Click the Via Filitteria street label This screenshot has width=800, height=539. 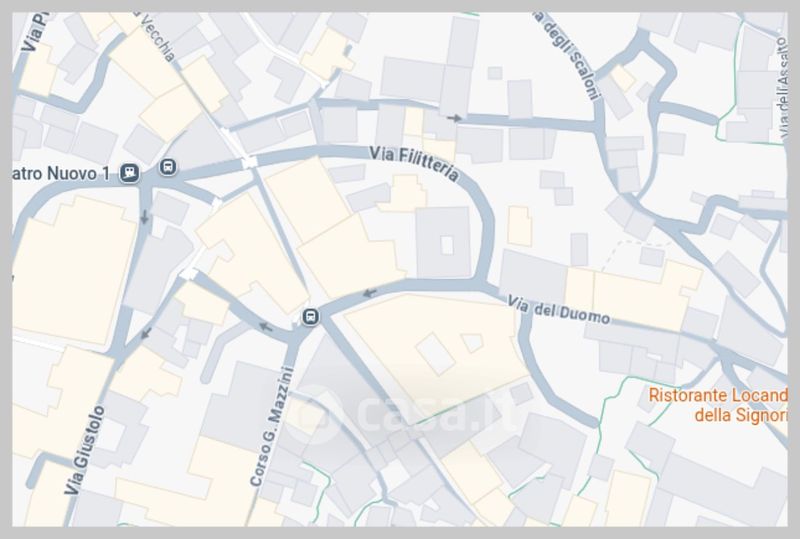(414, 162)
